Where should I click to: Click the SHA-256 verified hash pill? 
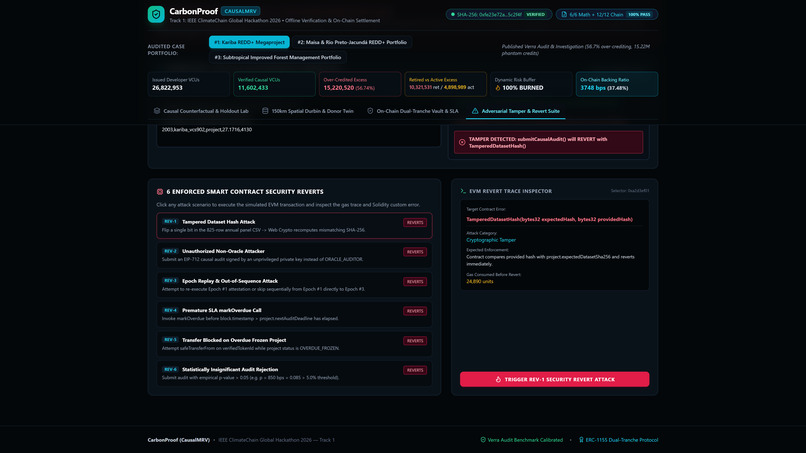[x=499, y=14]
